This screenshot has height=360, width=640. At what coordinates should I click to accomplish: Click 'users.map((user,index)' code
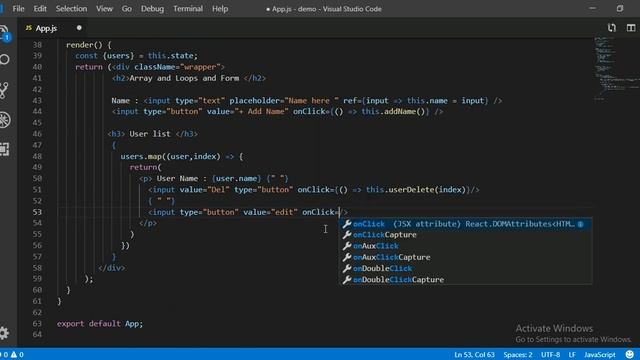click(170, 156)
